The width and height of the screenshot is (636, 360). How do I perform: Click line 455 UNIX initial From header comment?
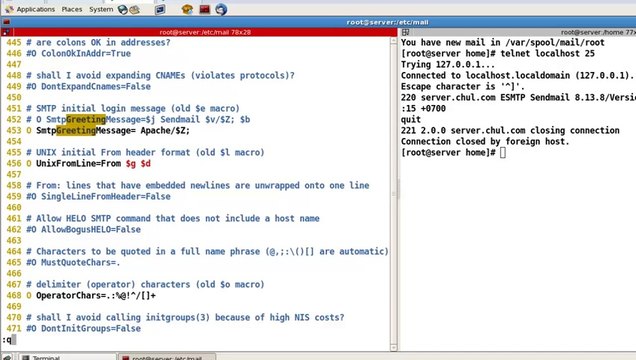pyautogui.click(x=145, y=152)
